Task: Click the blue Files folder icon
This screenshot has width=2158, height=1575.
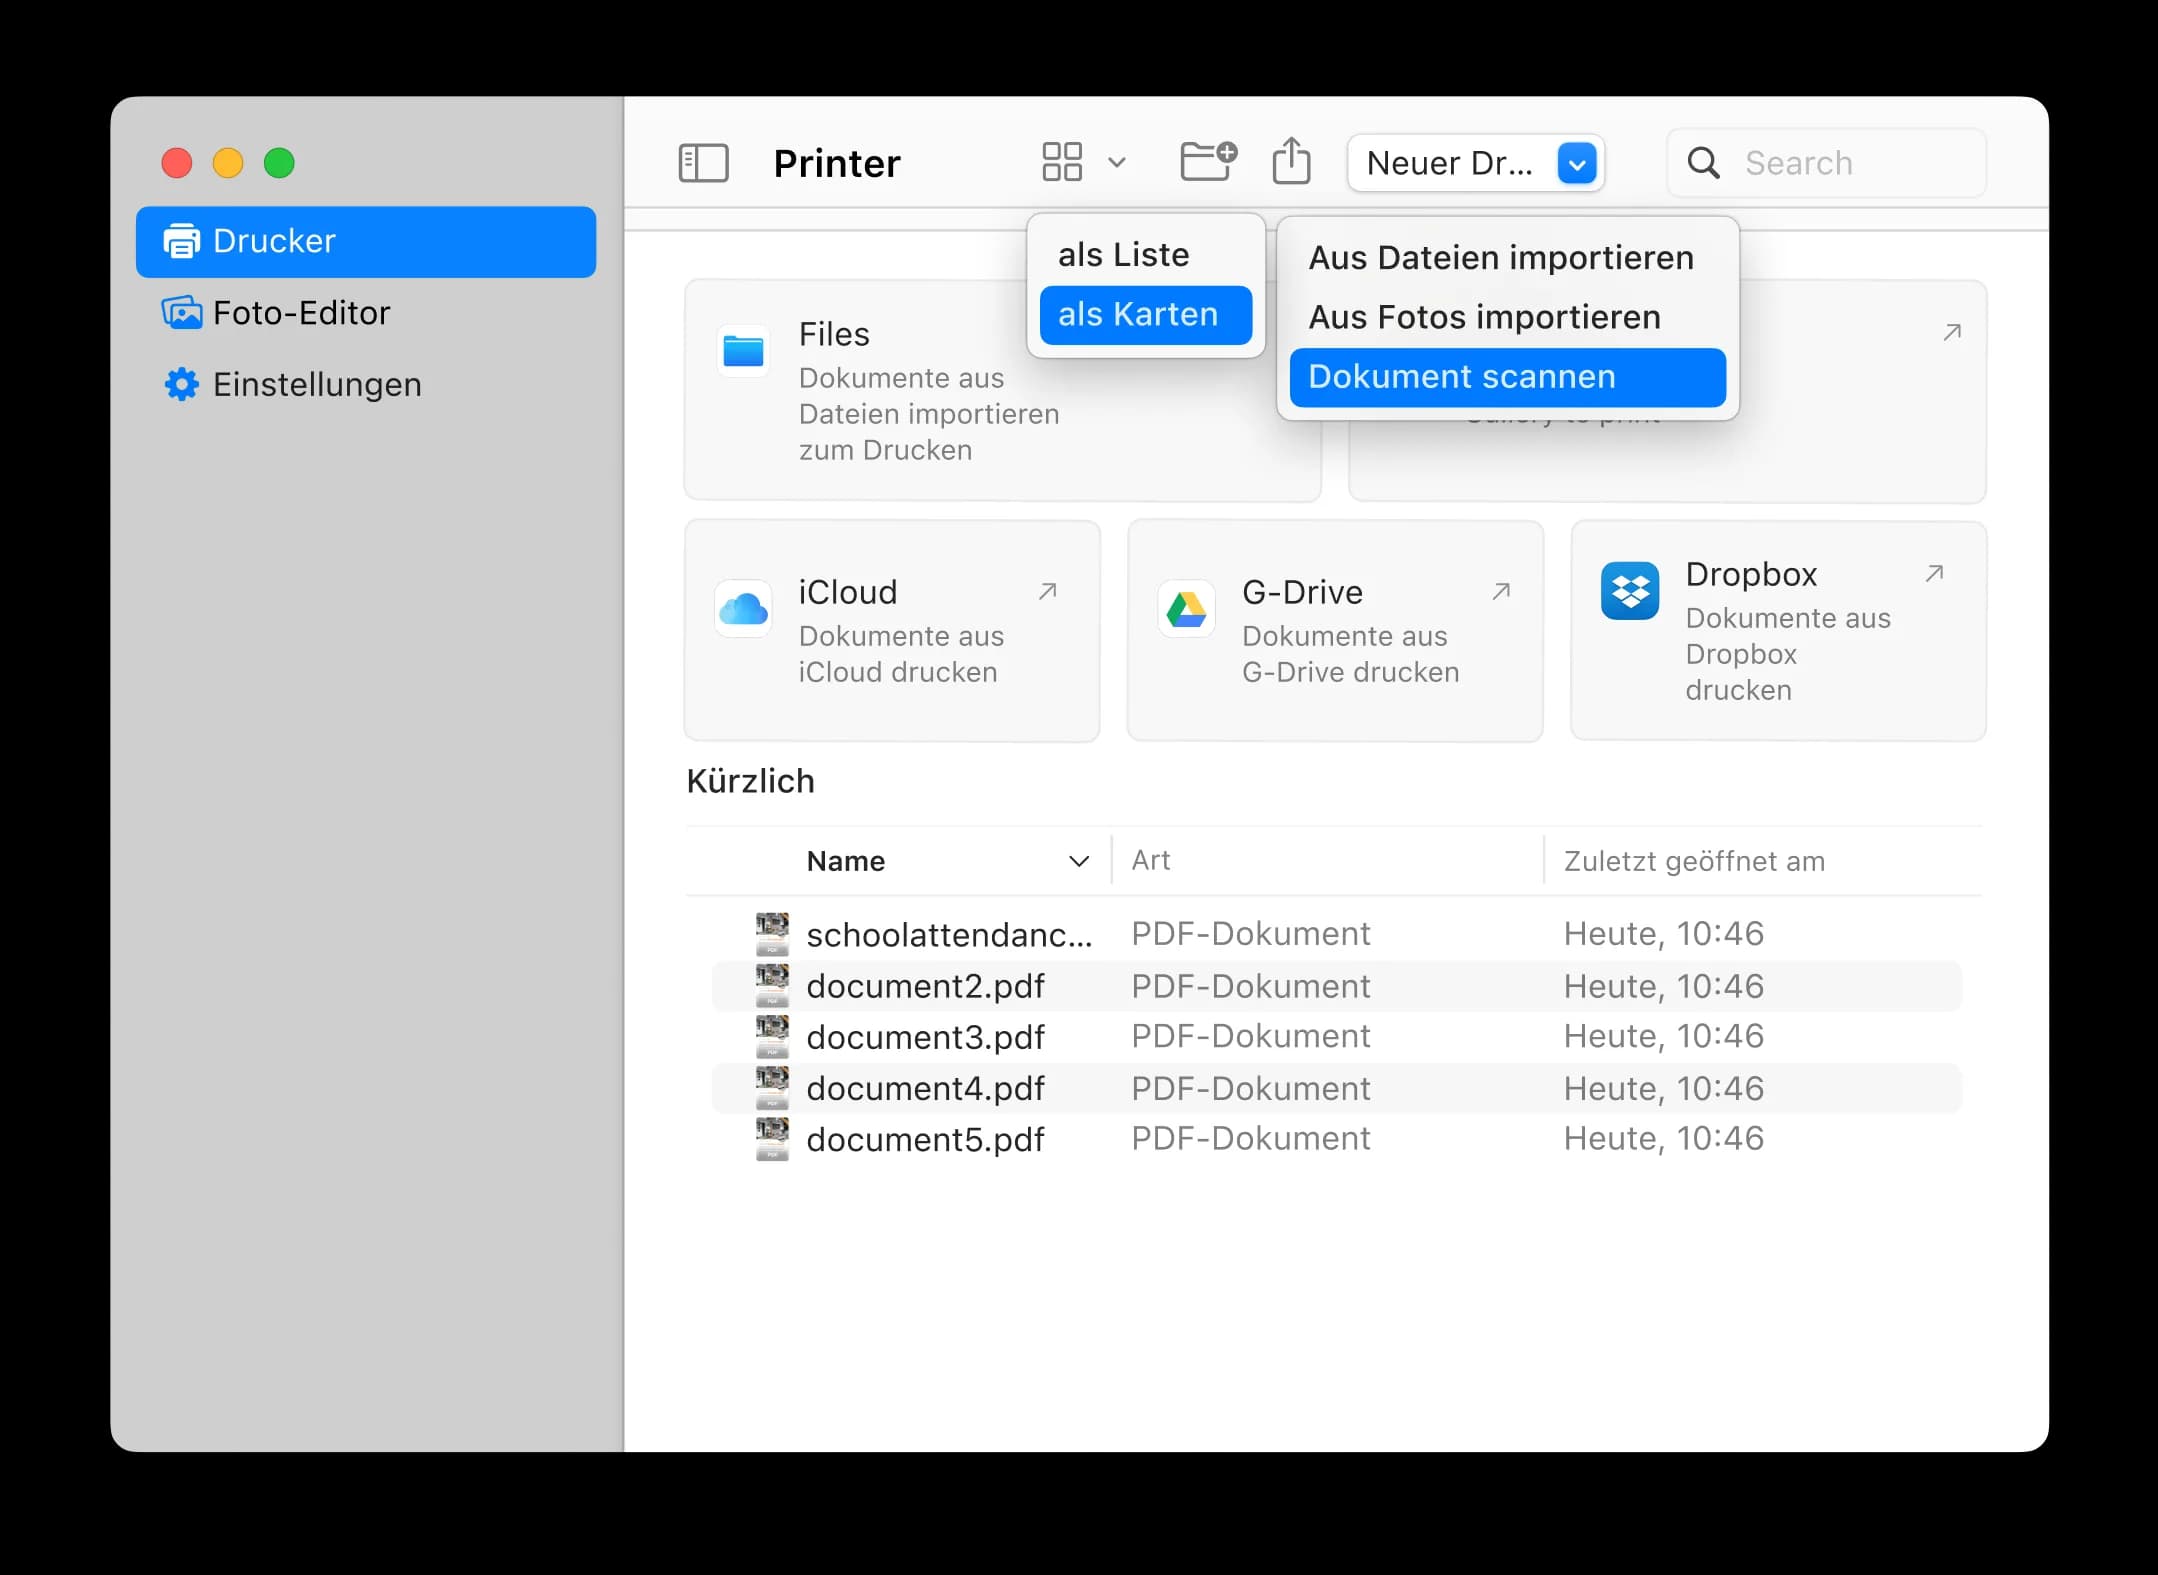Action: [743, 351]
